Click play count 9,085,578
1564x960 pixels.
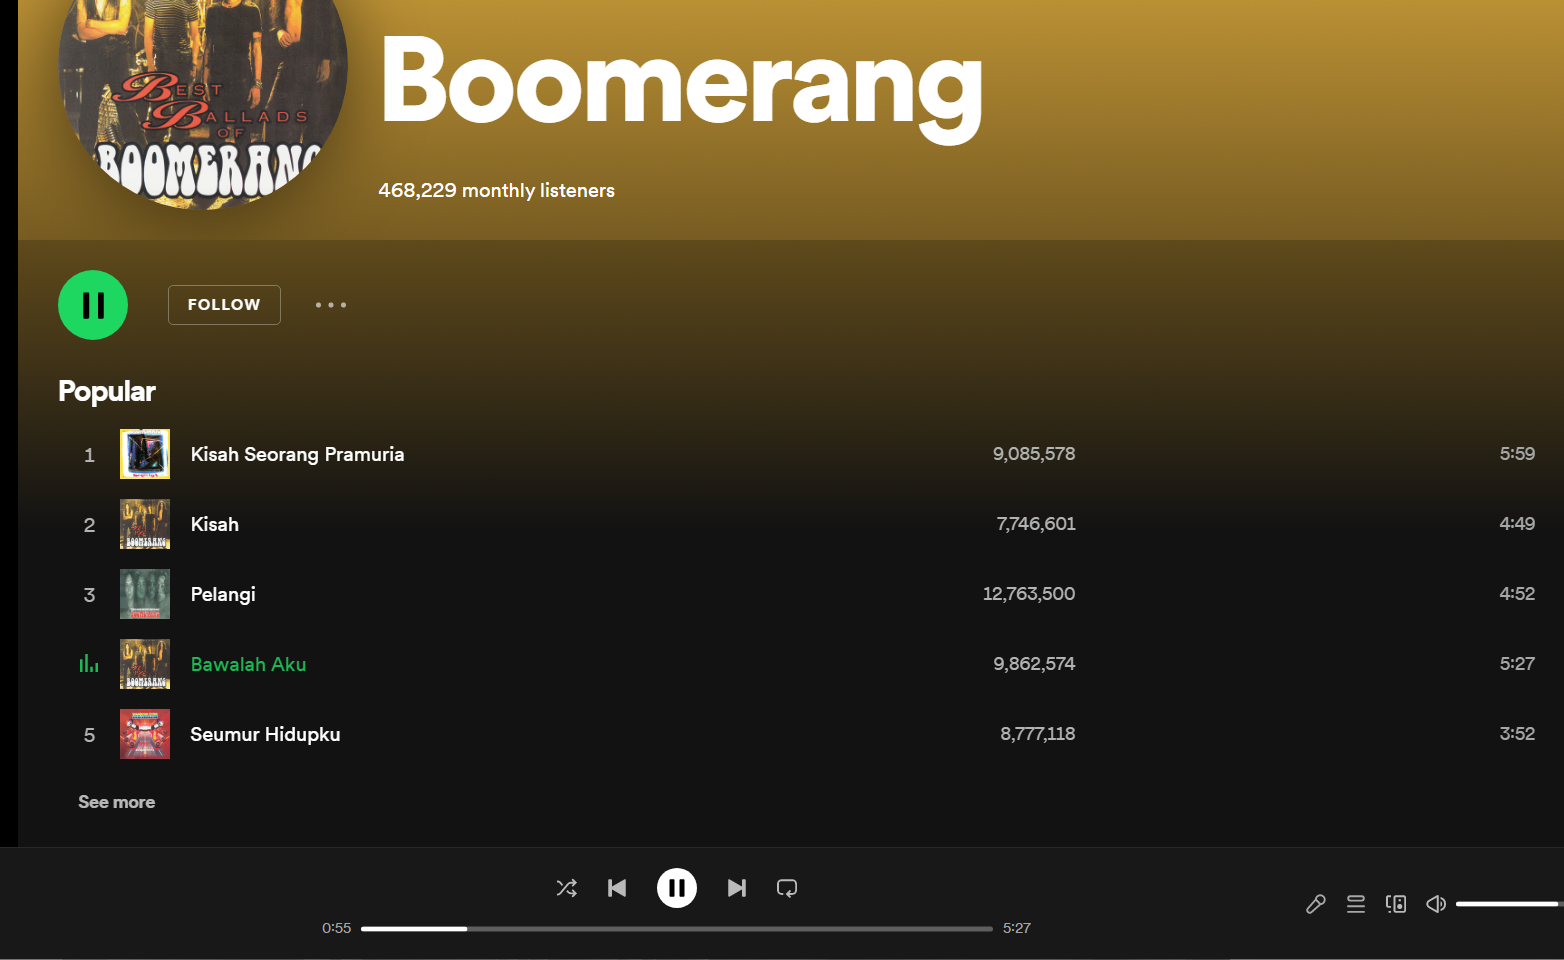pos(1034,454)
